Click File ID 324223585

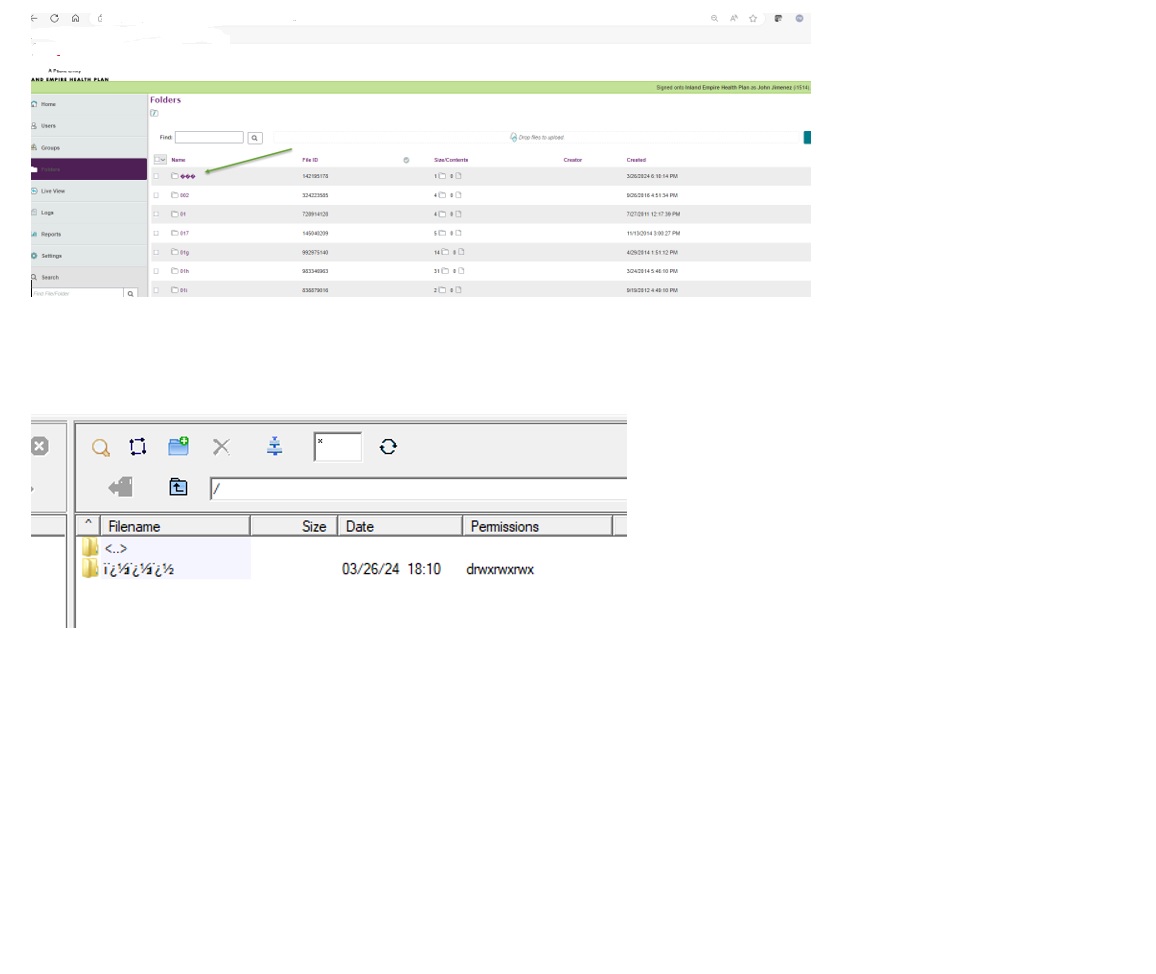coord(315,195)
